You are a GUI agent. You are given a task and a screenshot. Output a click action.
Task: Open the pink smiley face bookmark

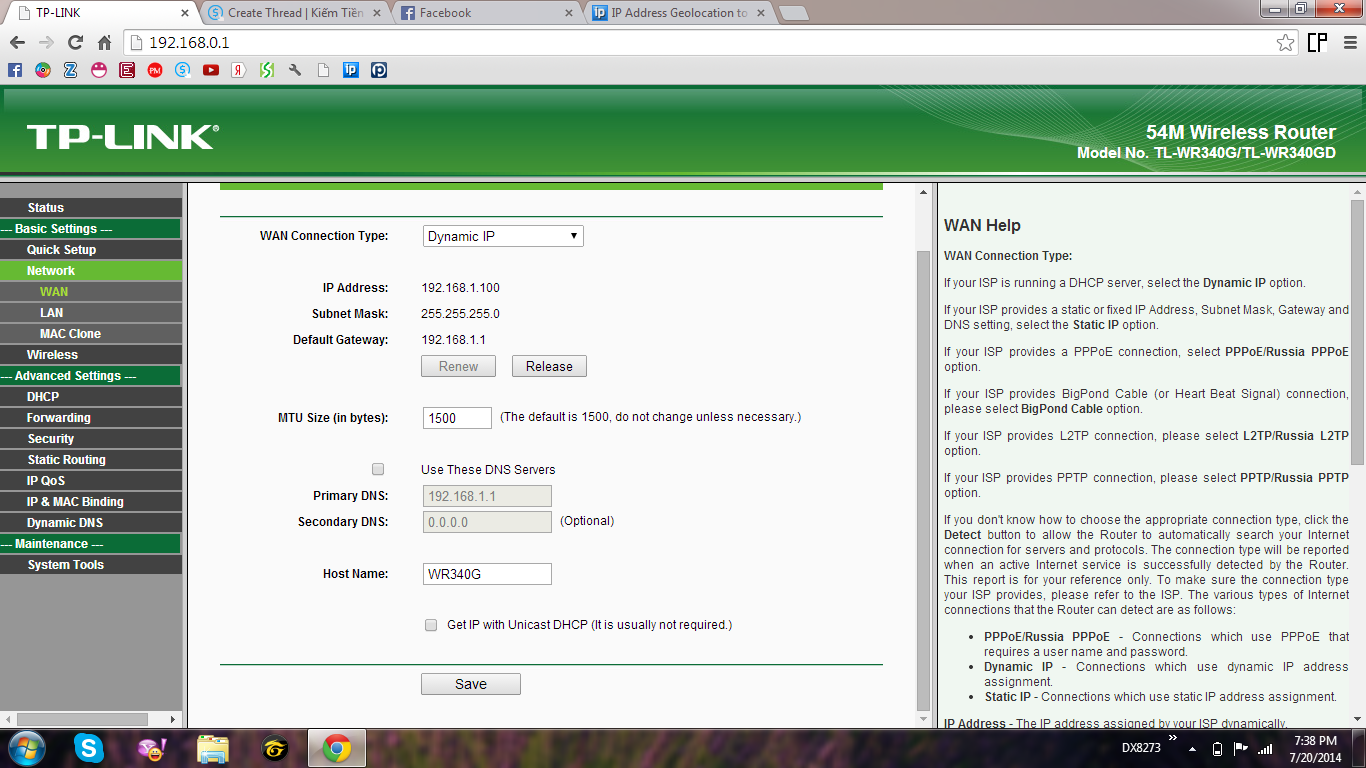click(x=98, y=70)
